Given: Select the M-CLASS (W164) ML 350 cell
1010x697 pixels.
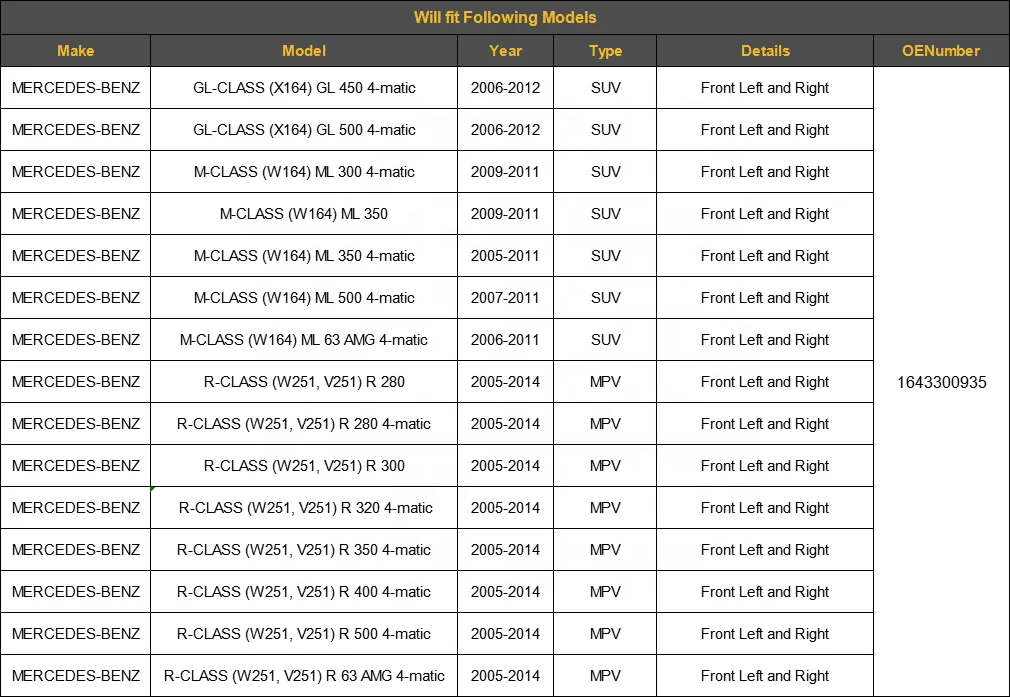Looking at the screenshot, I should (304, 214).
